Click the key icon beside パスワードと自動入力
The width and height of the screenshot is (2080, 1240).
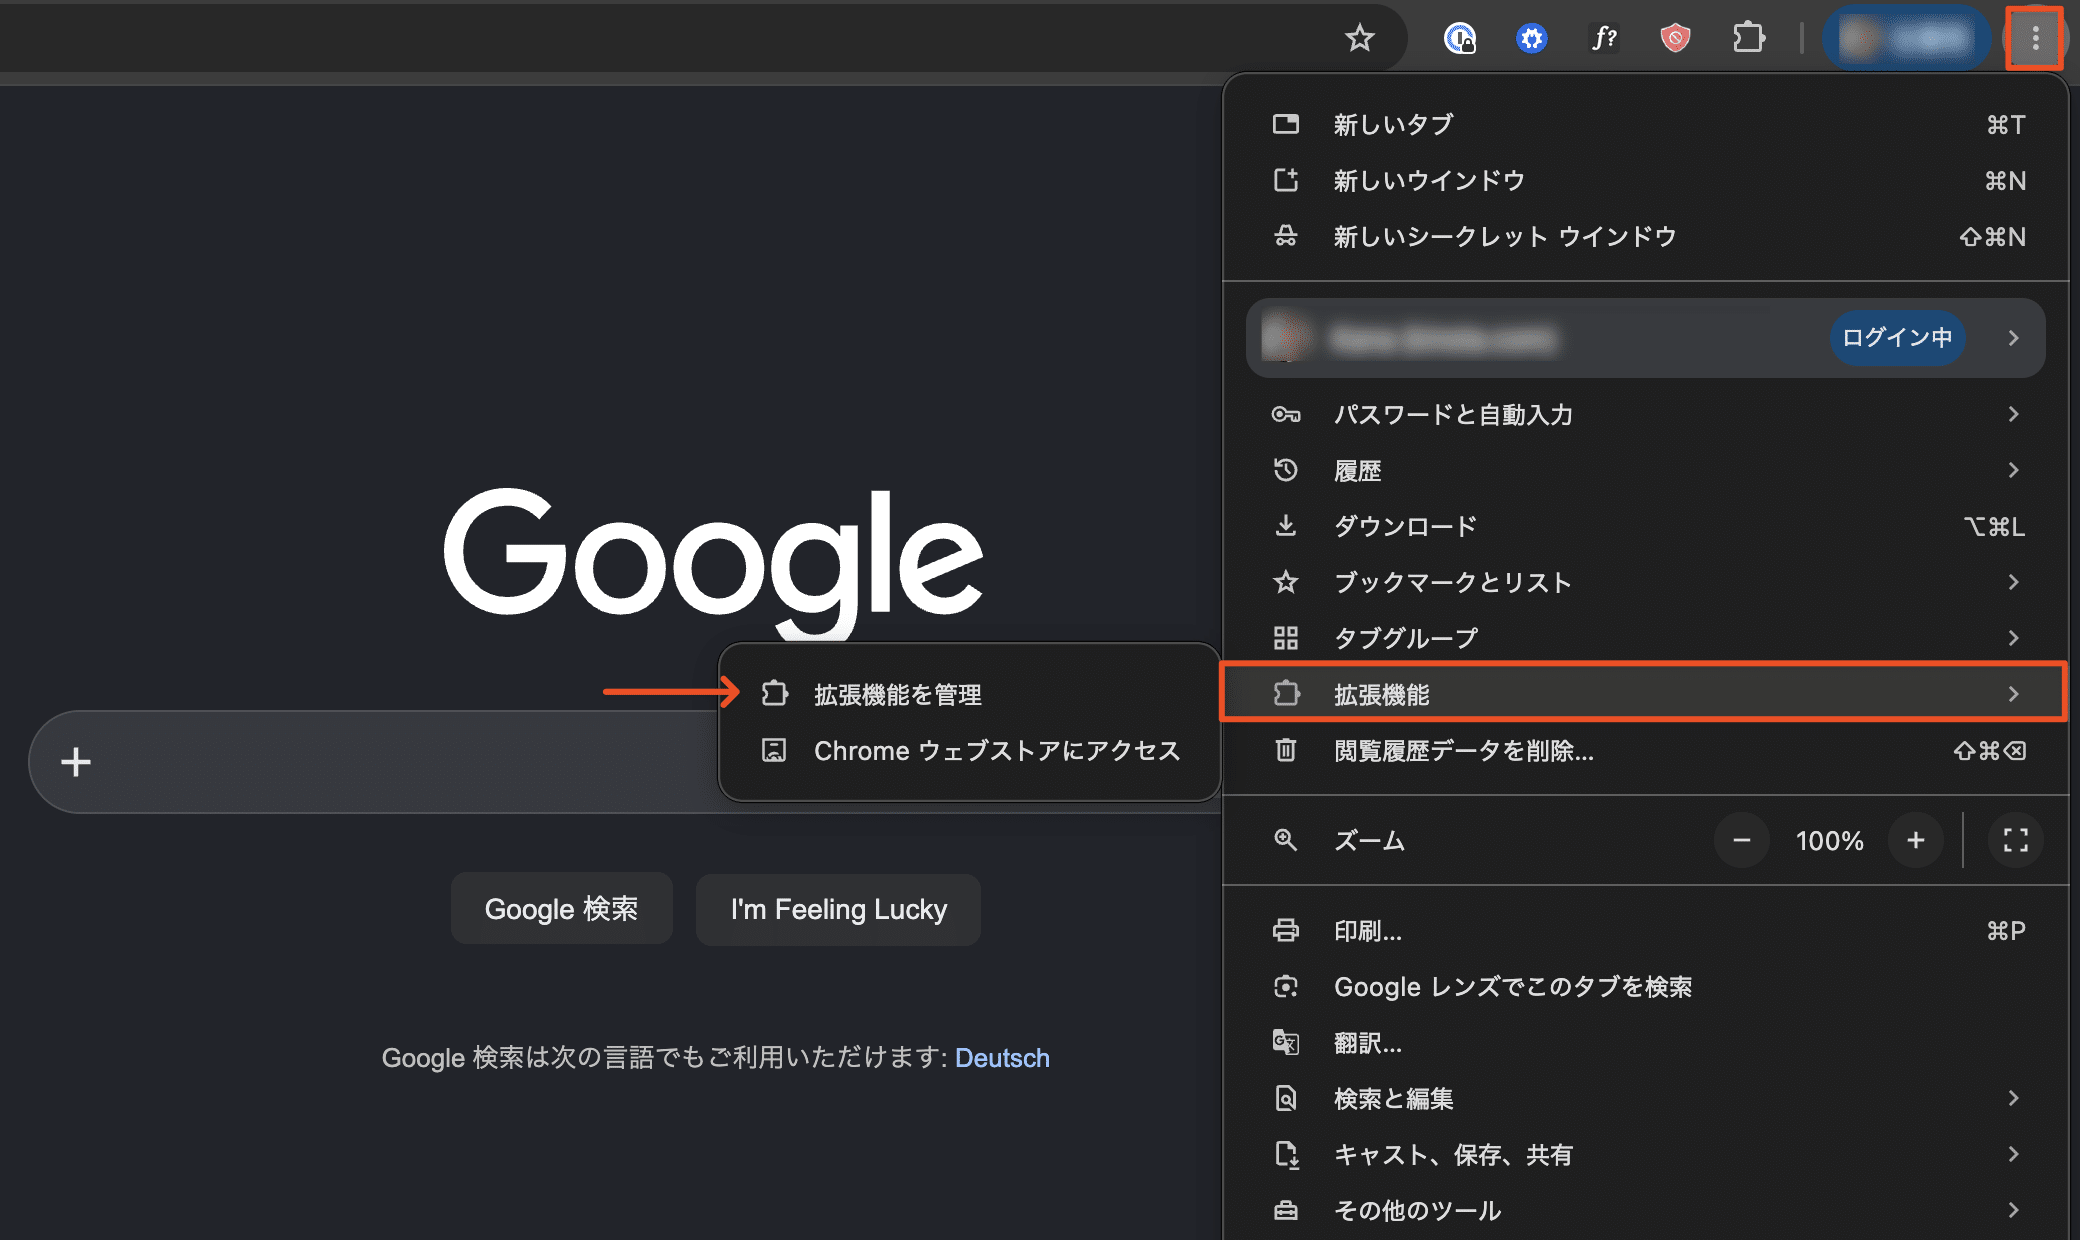point(1286,415)
